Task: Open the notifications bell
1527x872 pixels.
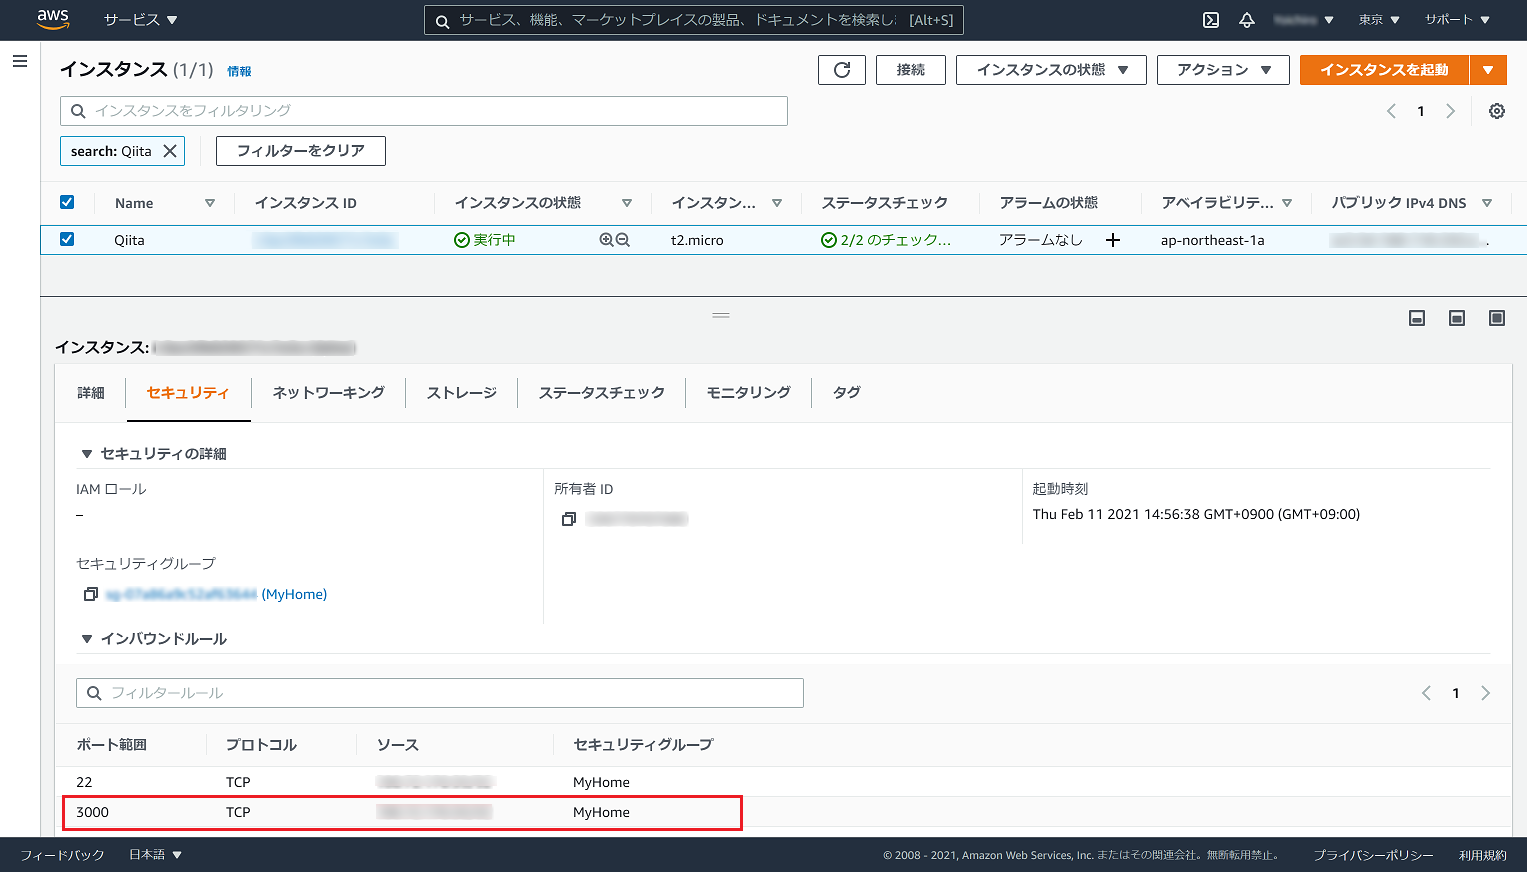Action: pyautogui.click(x=1247, y=20)
